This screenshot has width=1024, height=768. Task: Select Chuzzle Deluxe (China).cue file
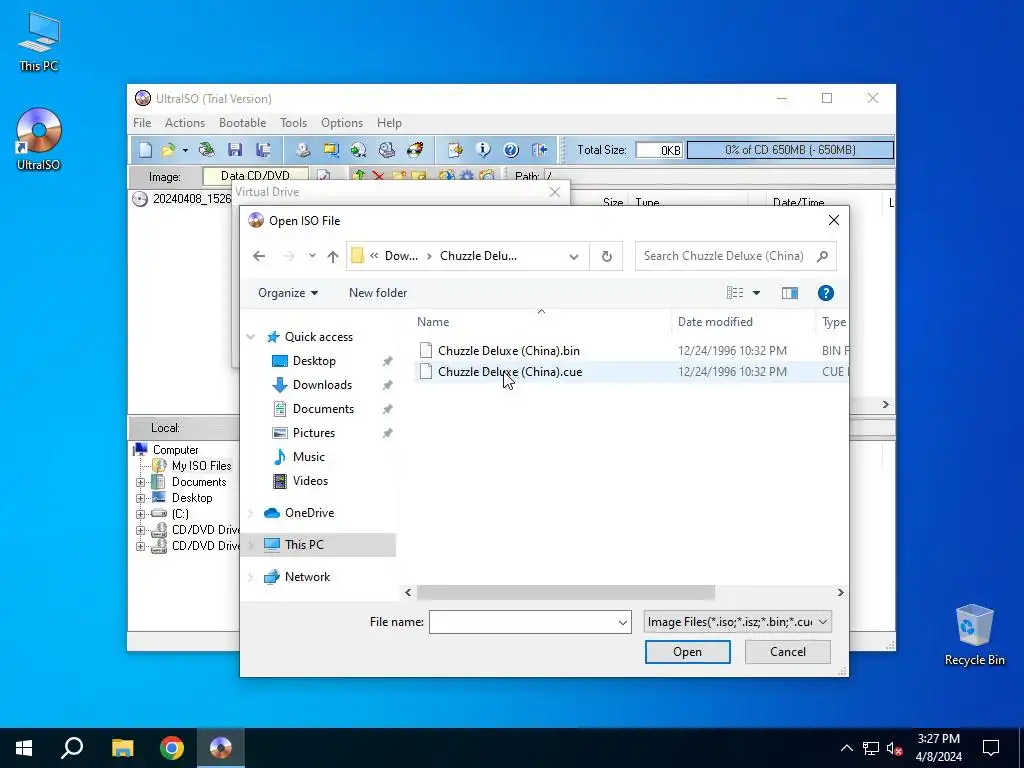point(510,372)
